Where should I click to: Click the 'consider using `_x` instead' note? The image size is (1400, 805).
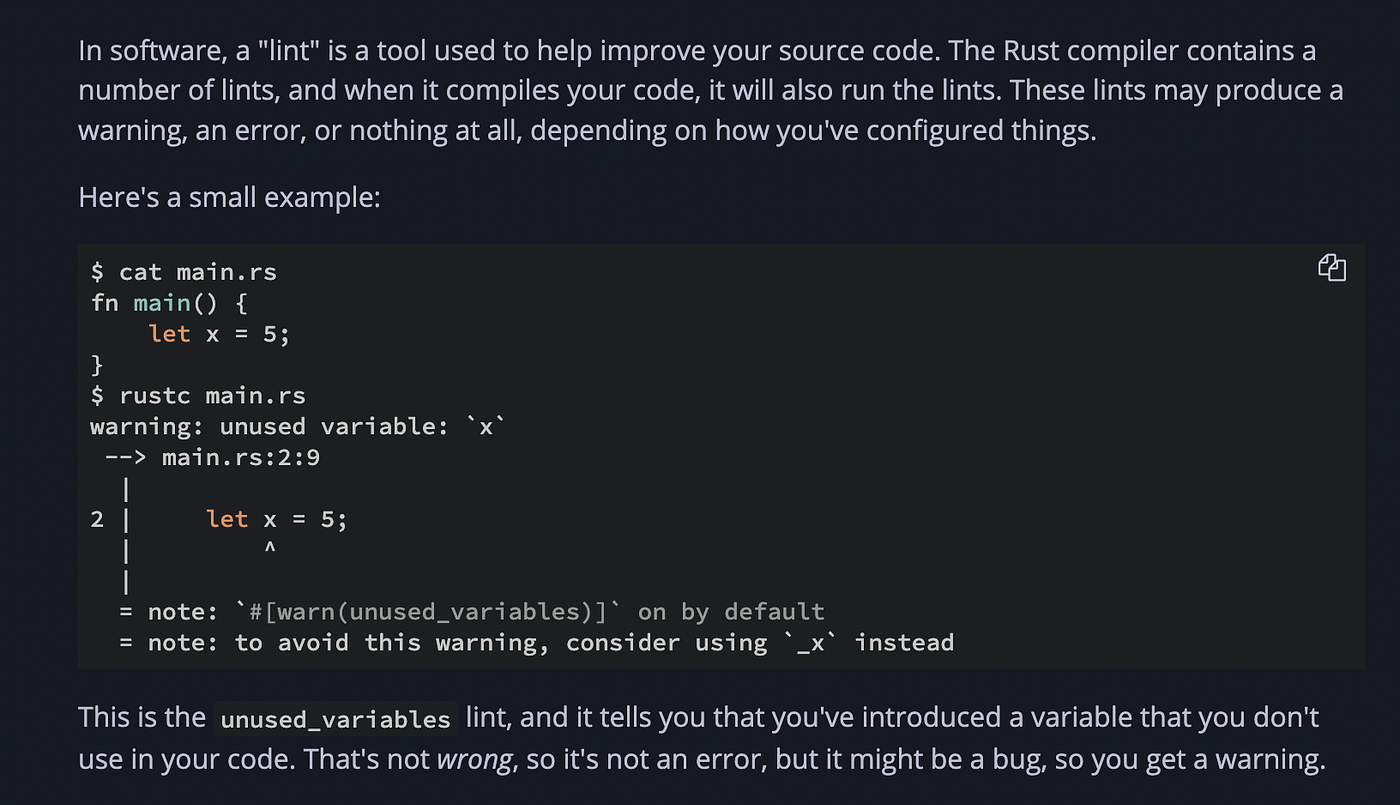pyautogui.click(x=760, y=642)
